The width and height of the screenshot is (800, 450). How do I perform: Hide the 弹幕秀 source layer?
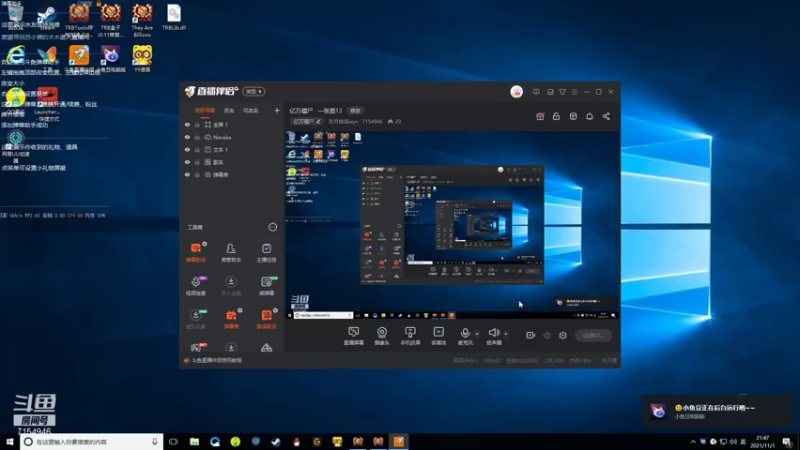click(x=187, y=174)
